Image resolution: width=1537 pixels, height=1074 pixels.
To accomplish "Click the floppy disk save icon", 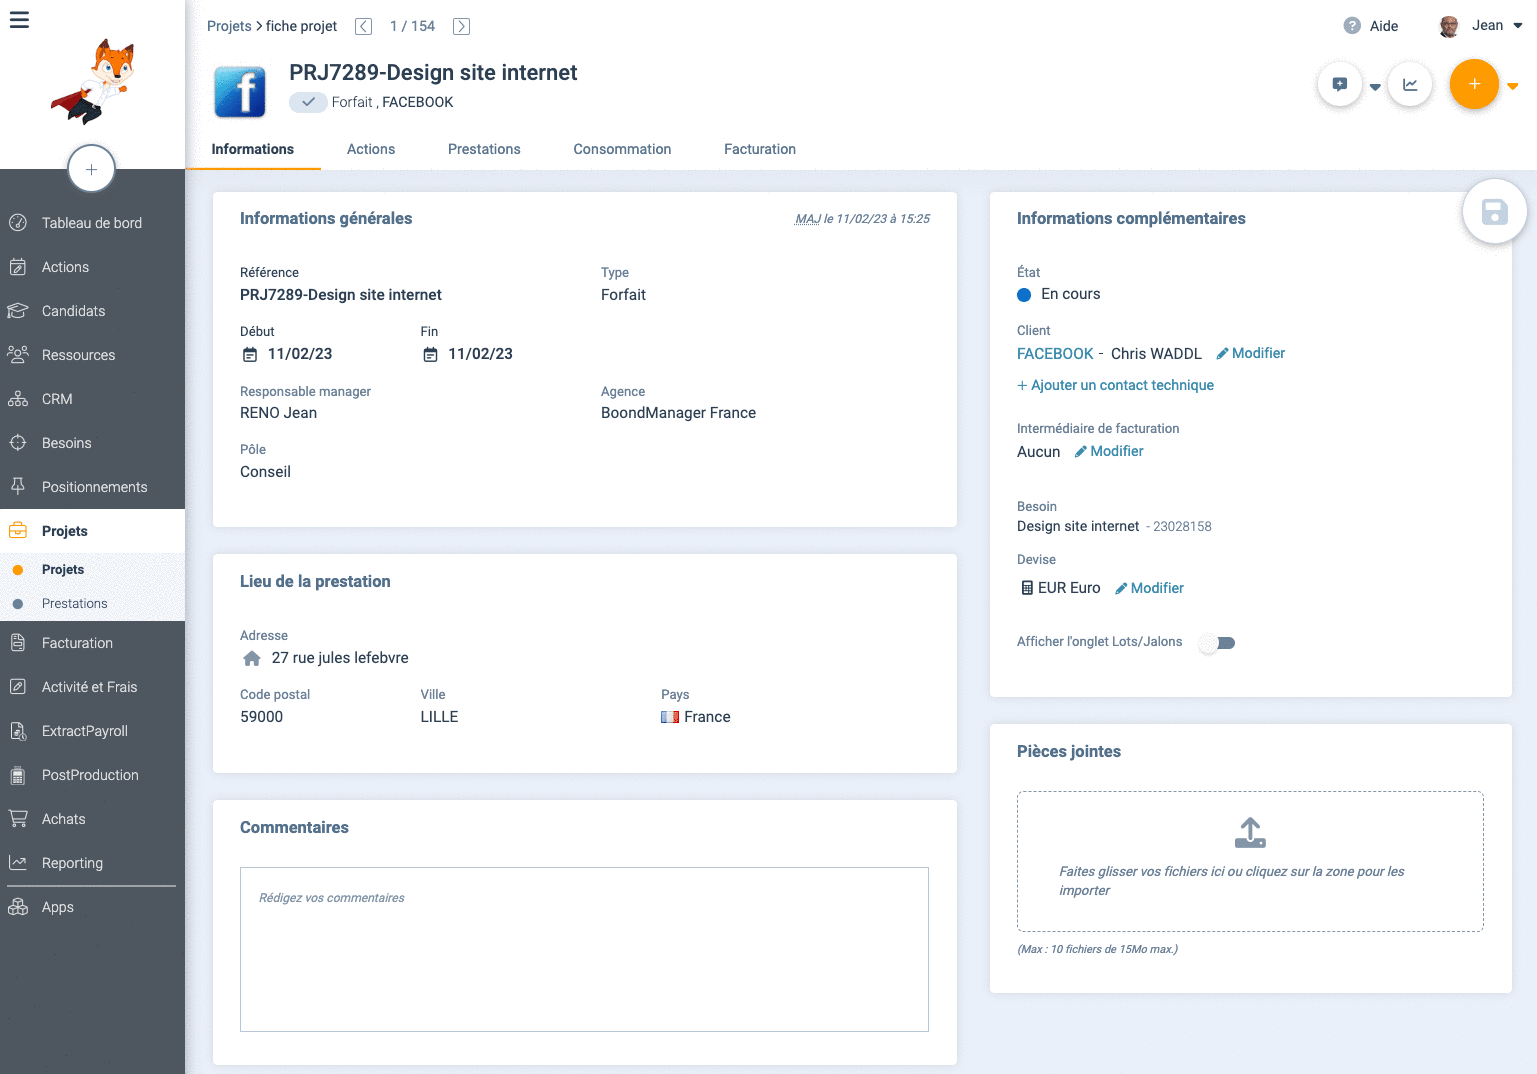I will point(1494,212).
